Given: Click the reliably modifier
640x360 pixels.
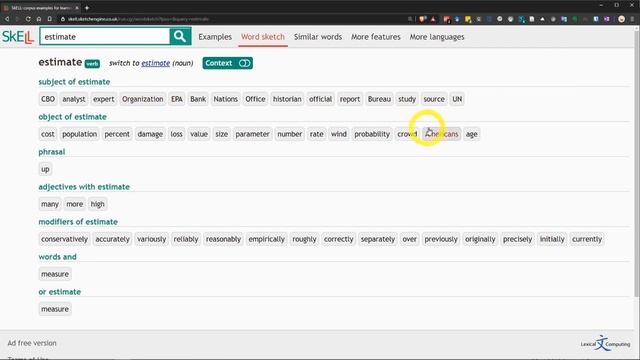Looking at the screenshot, I should click(186, 239).
